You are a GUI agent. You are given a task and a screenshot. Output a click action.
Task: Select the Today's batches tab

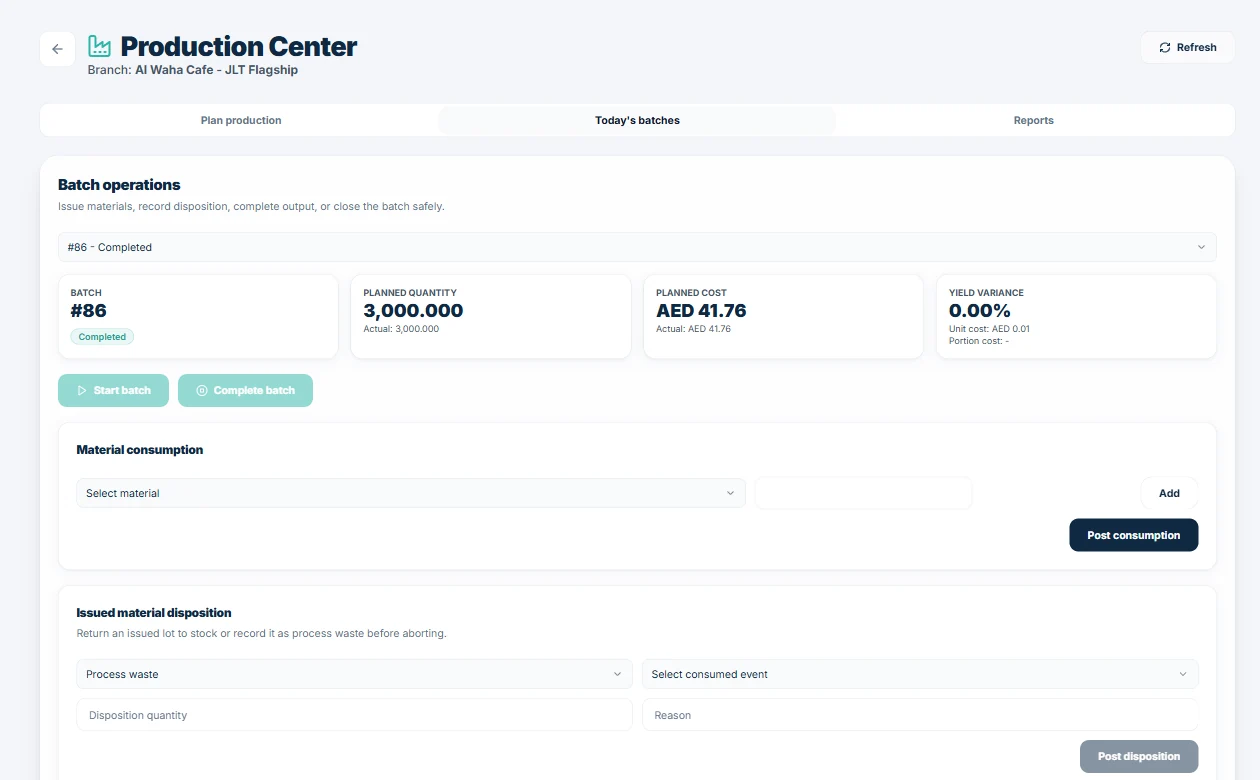637,120
